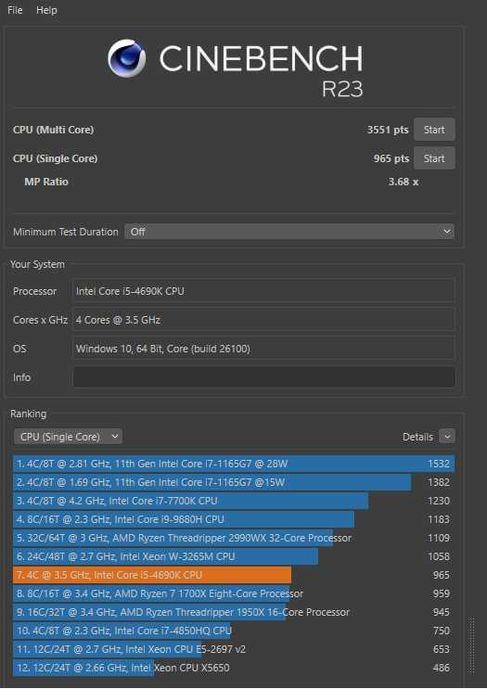This screenshot has width=487, height=699.
Task: Click the 3551 pts multi core score
Action: tap(388, 130)
